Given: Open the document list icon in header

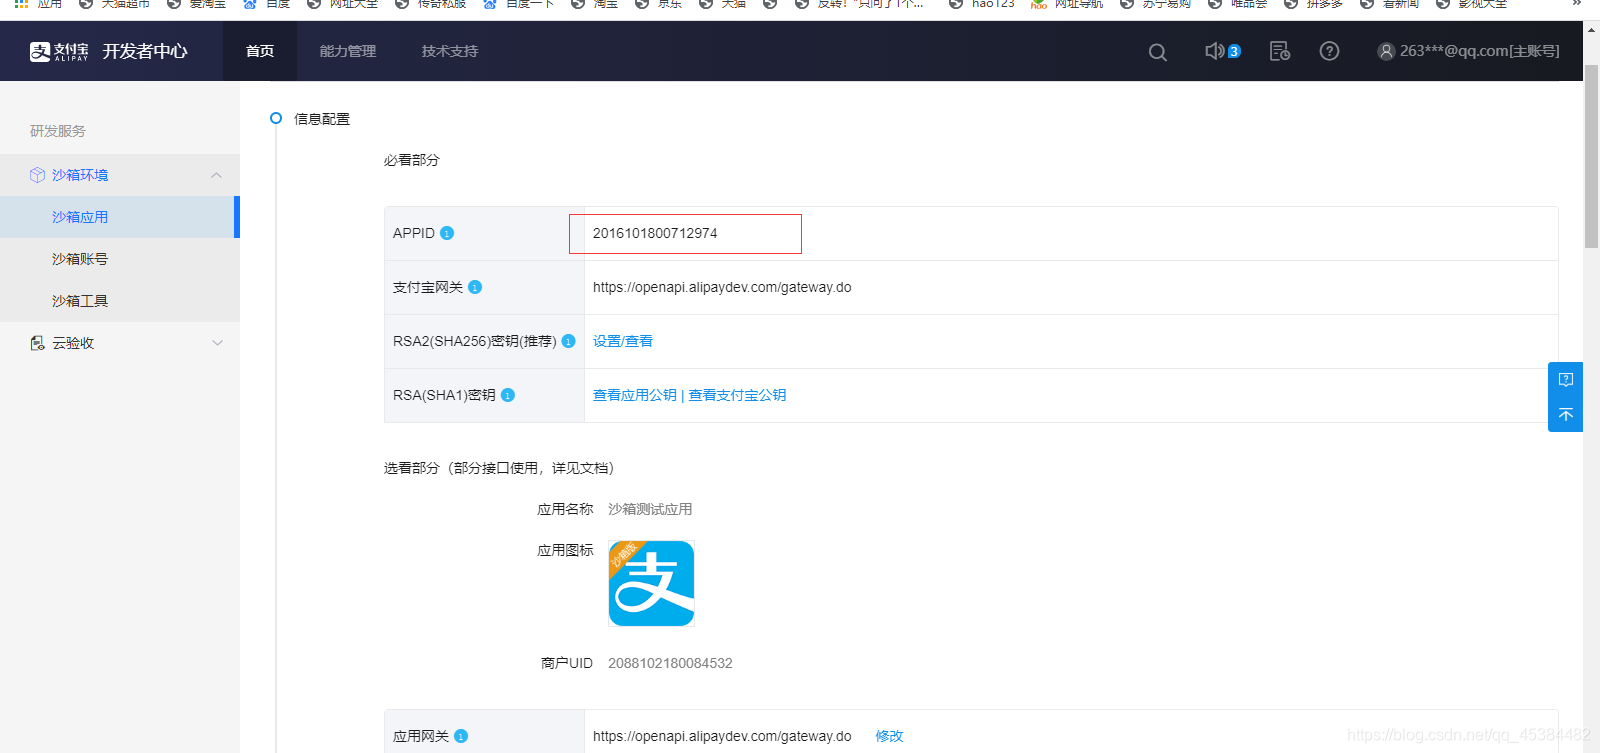Looking at the screenshot, I should click(x=1279, y=51).
